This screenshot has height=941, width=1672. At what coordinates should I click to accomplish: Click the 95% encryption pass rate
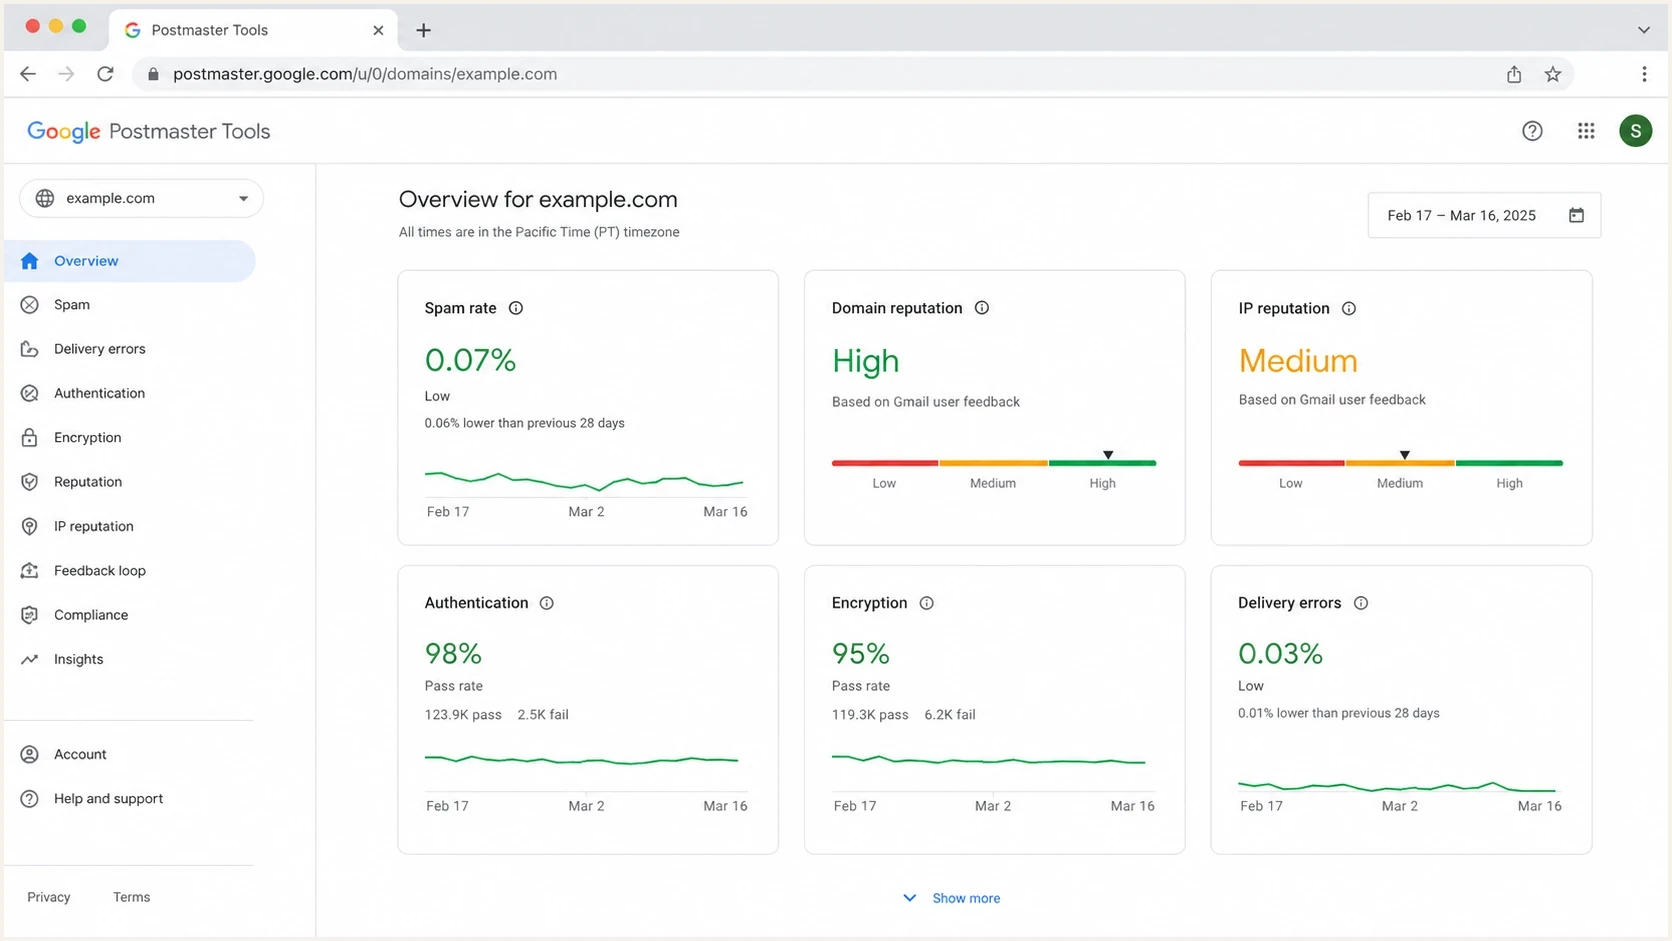[861, 654]
